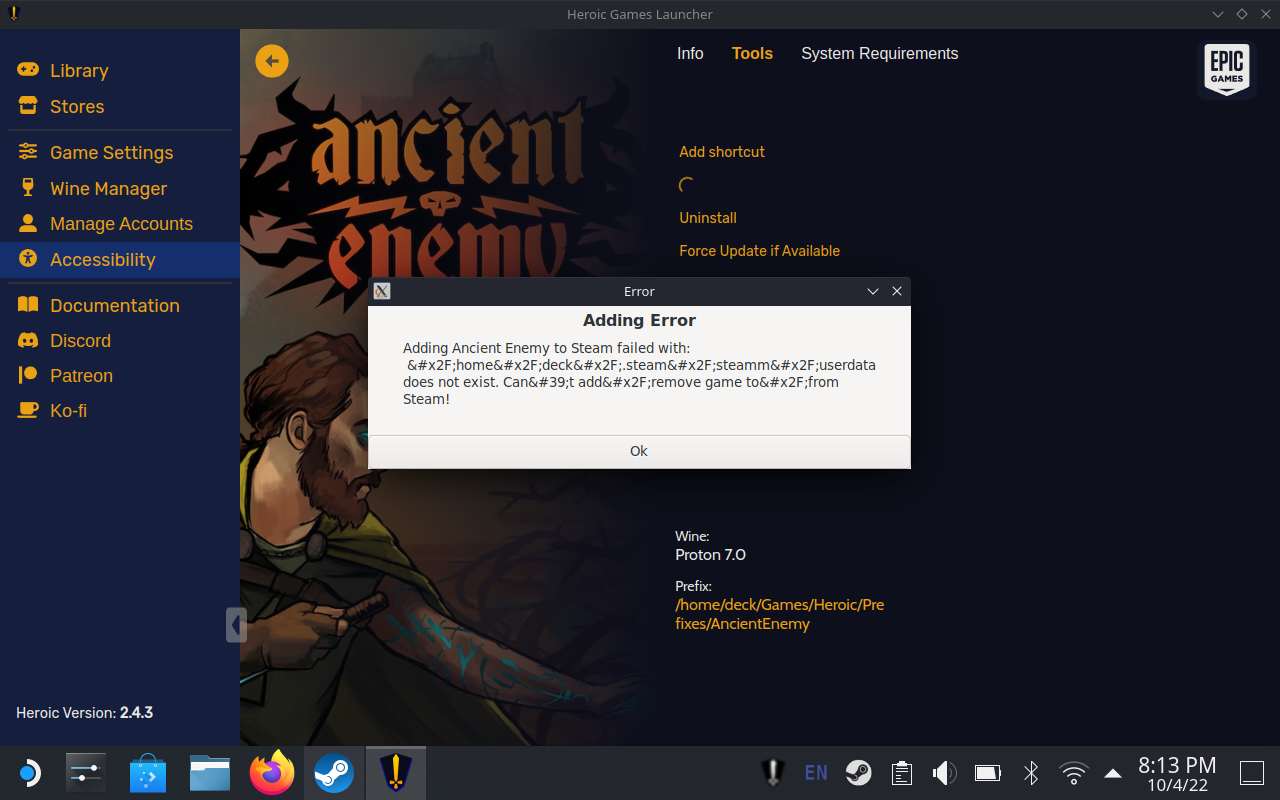The height and width of the screenshot is (800, 1280).
Task: Open the clipboard manager in the tray
Action: pyautogui.click(x=901, y=772)
